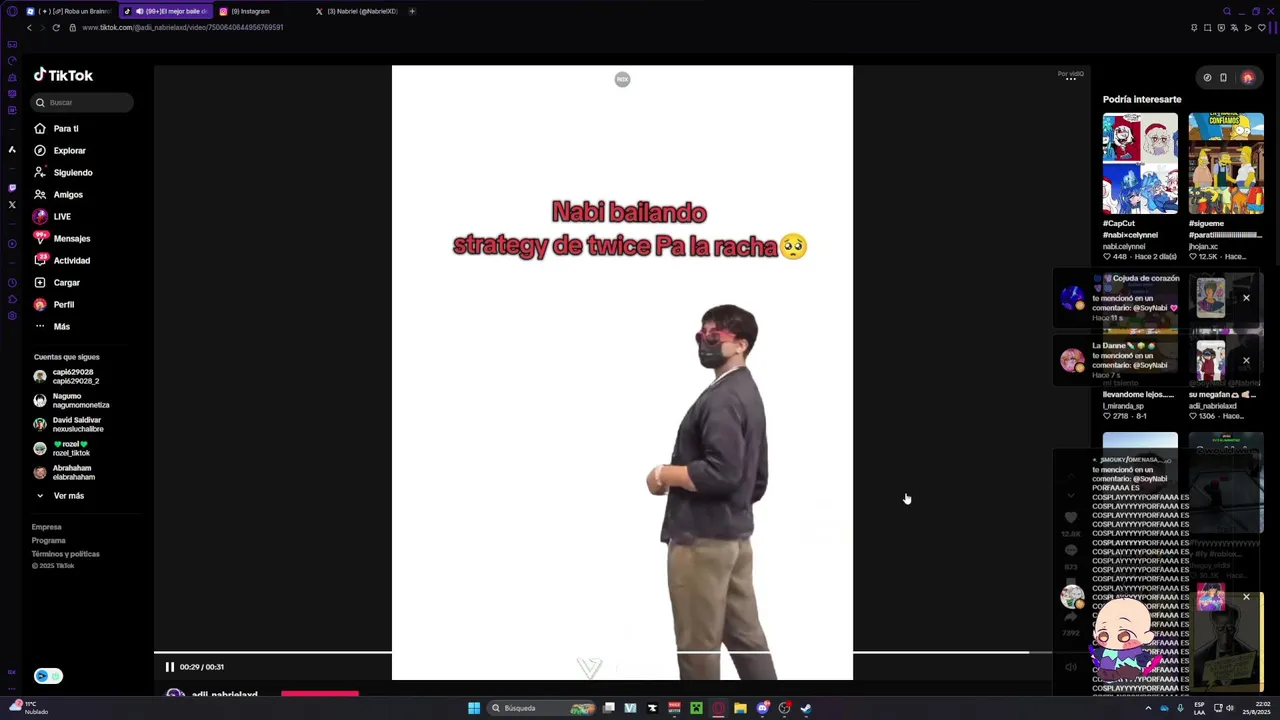Bookmark the page with the heart icon
The image size is (1280, 720).
click(x=1261, y=28)
